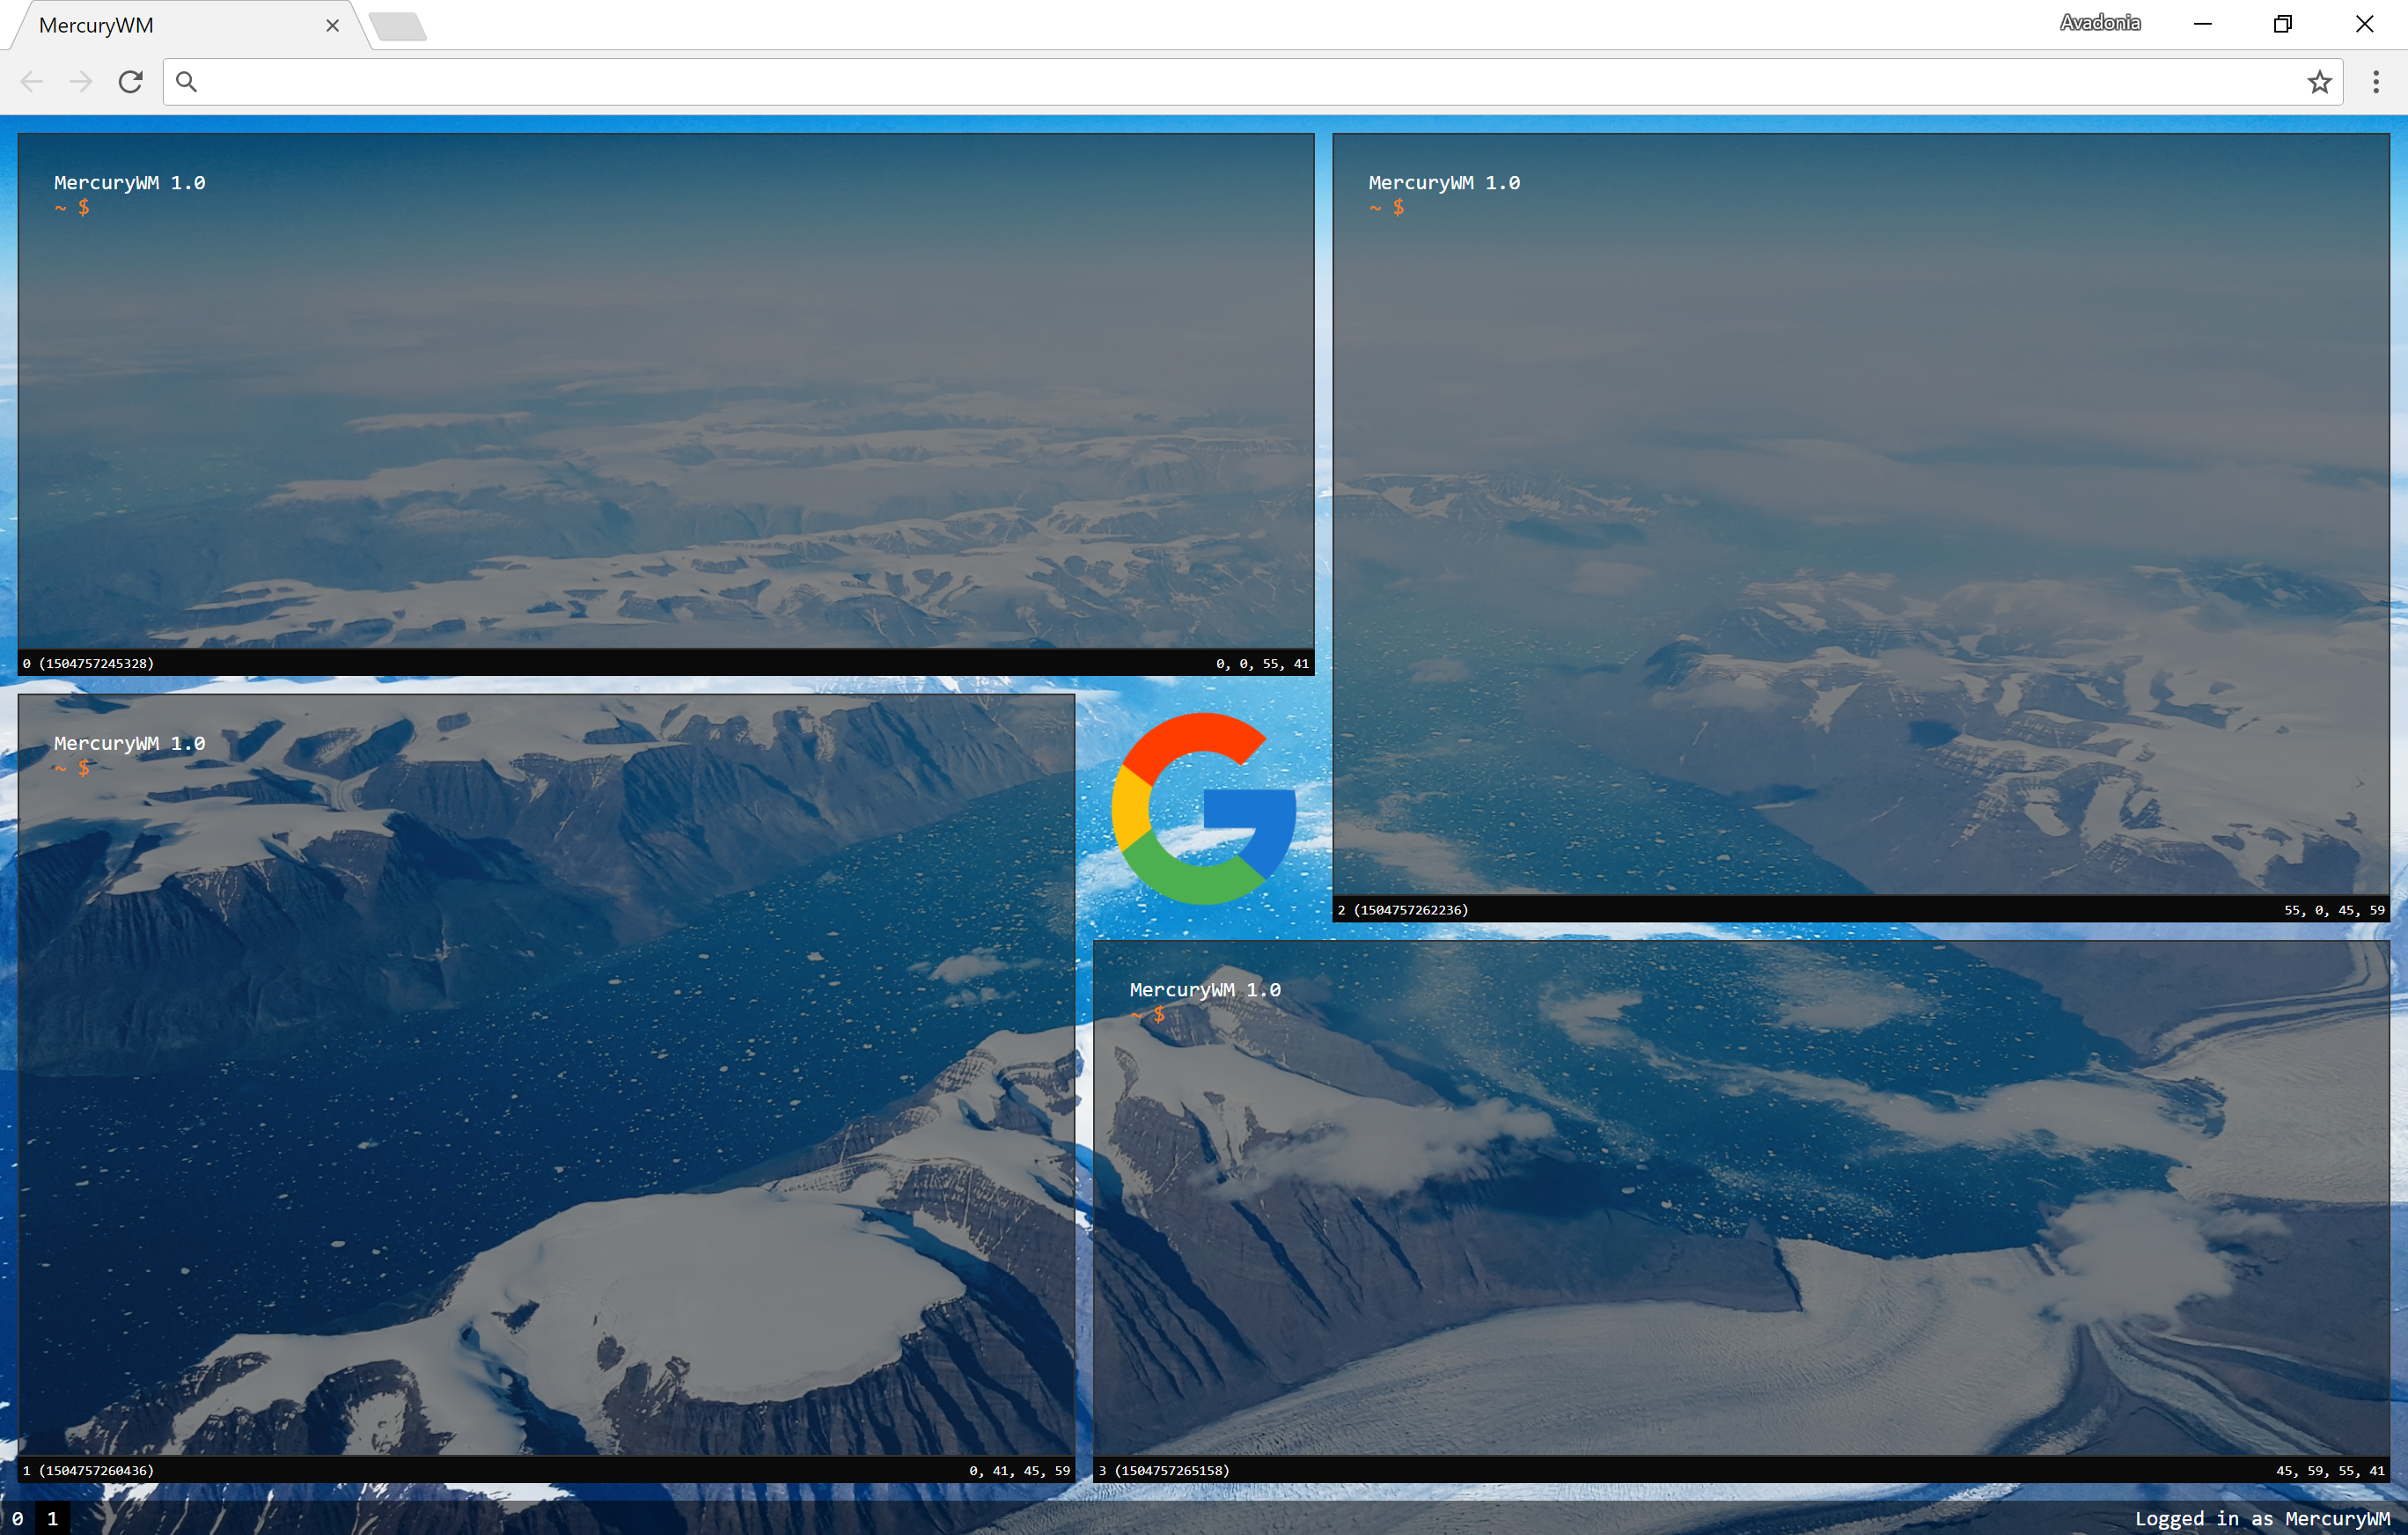Switch to workspace 1

(x=53, y=1518)
